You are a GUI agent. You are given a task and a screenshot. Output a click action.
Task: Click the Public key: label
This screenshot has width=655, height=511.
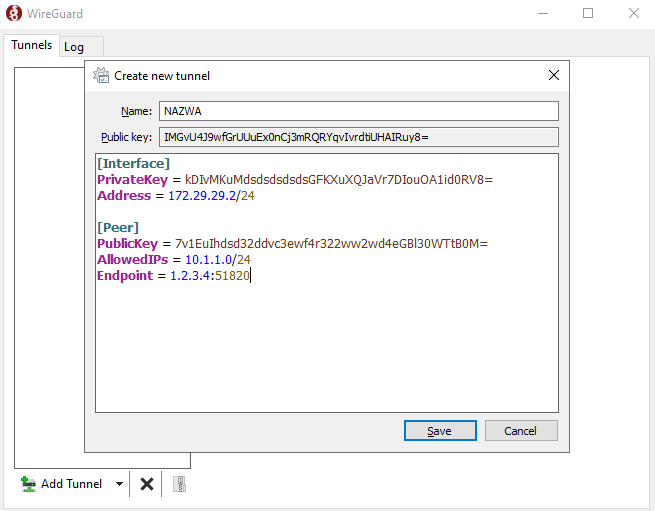[127, 137]
